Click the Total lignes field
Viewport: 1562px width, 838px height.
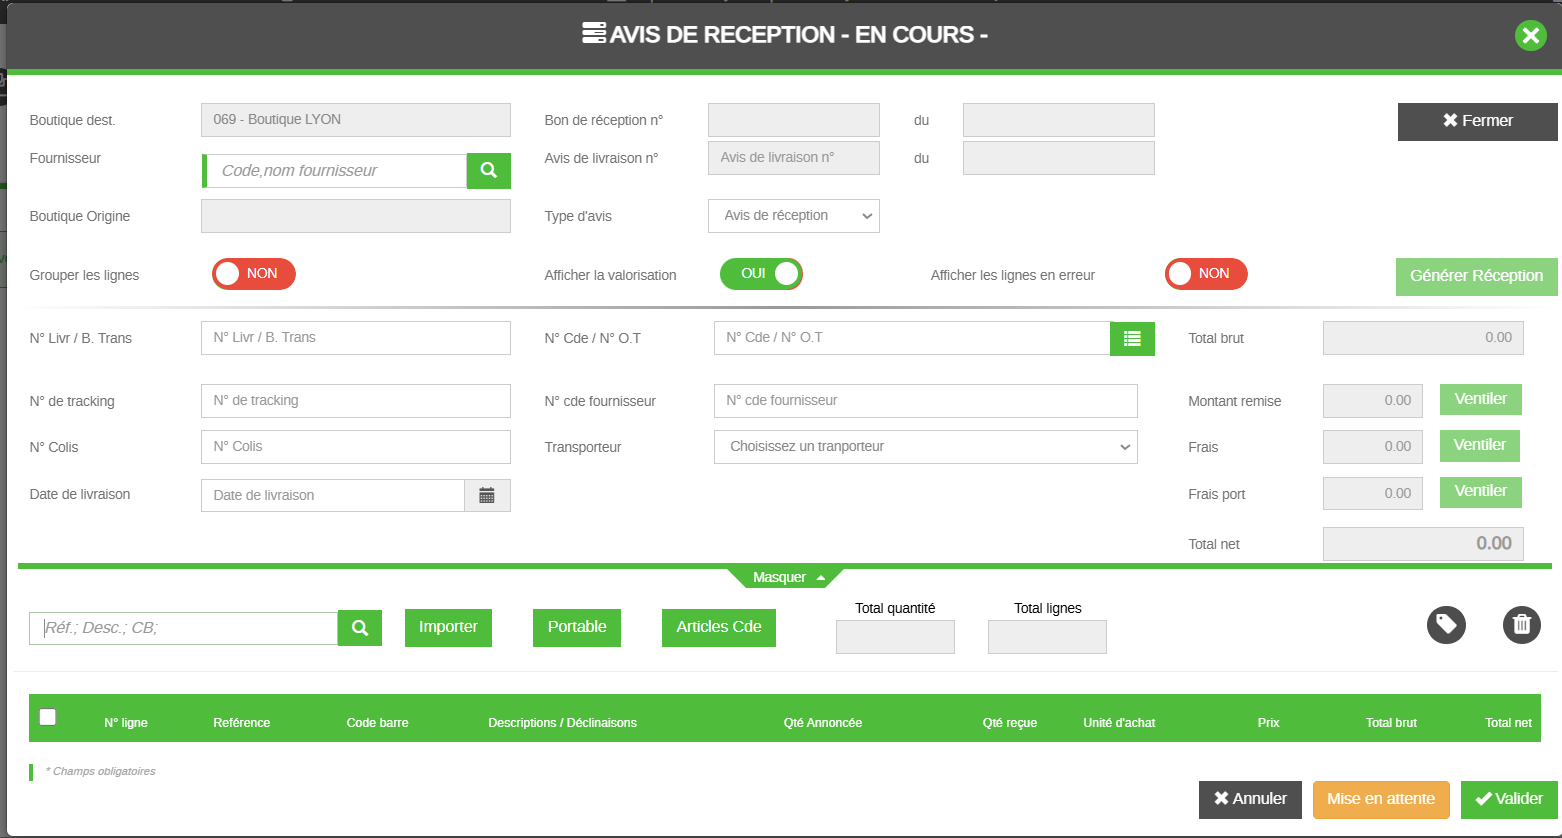(1047, 637)
